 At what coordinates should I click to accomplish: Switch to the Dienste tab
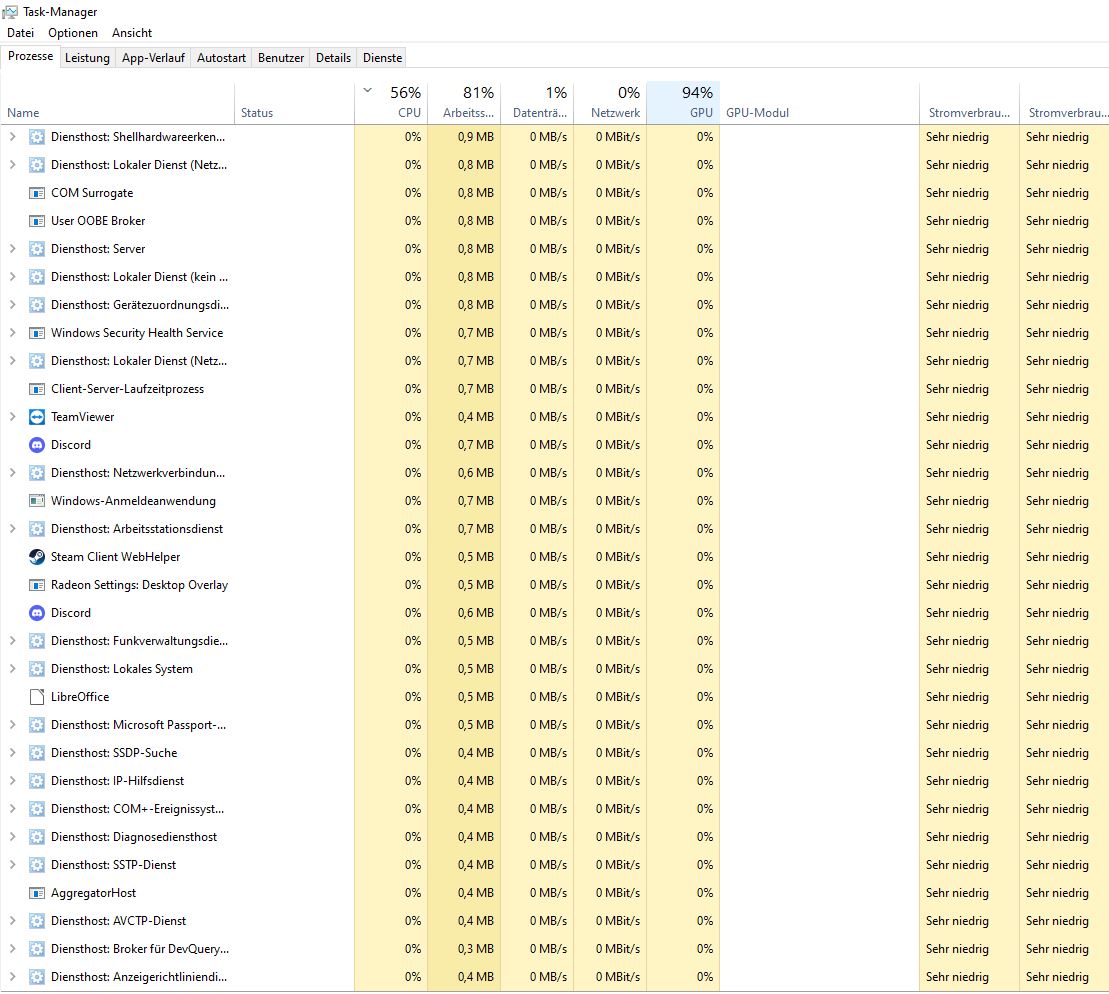(383, 58)
